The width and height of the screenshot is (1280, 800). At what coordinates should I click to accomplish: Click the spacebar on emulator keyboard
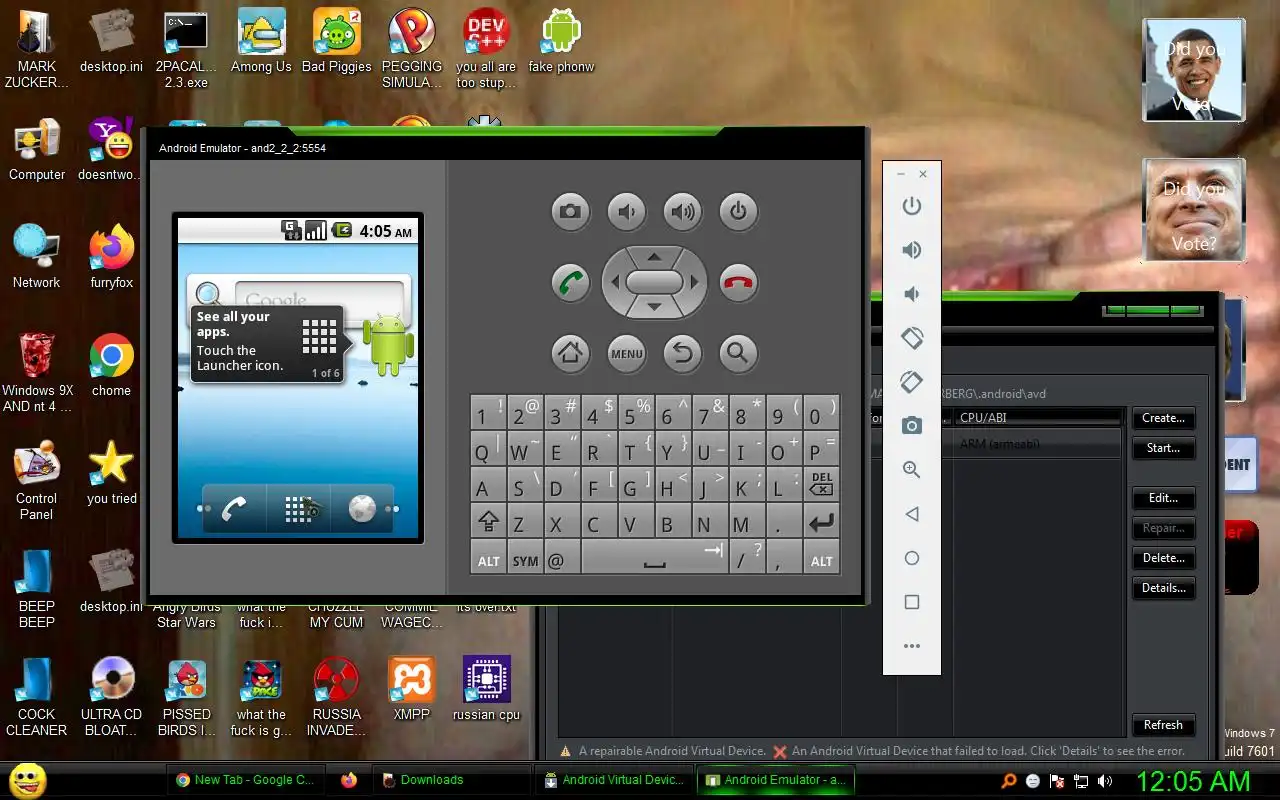[x=654, y=558]
